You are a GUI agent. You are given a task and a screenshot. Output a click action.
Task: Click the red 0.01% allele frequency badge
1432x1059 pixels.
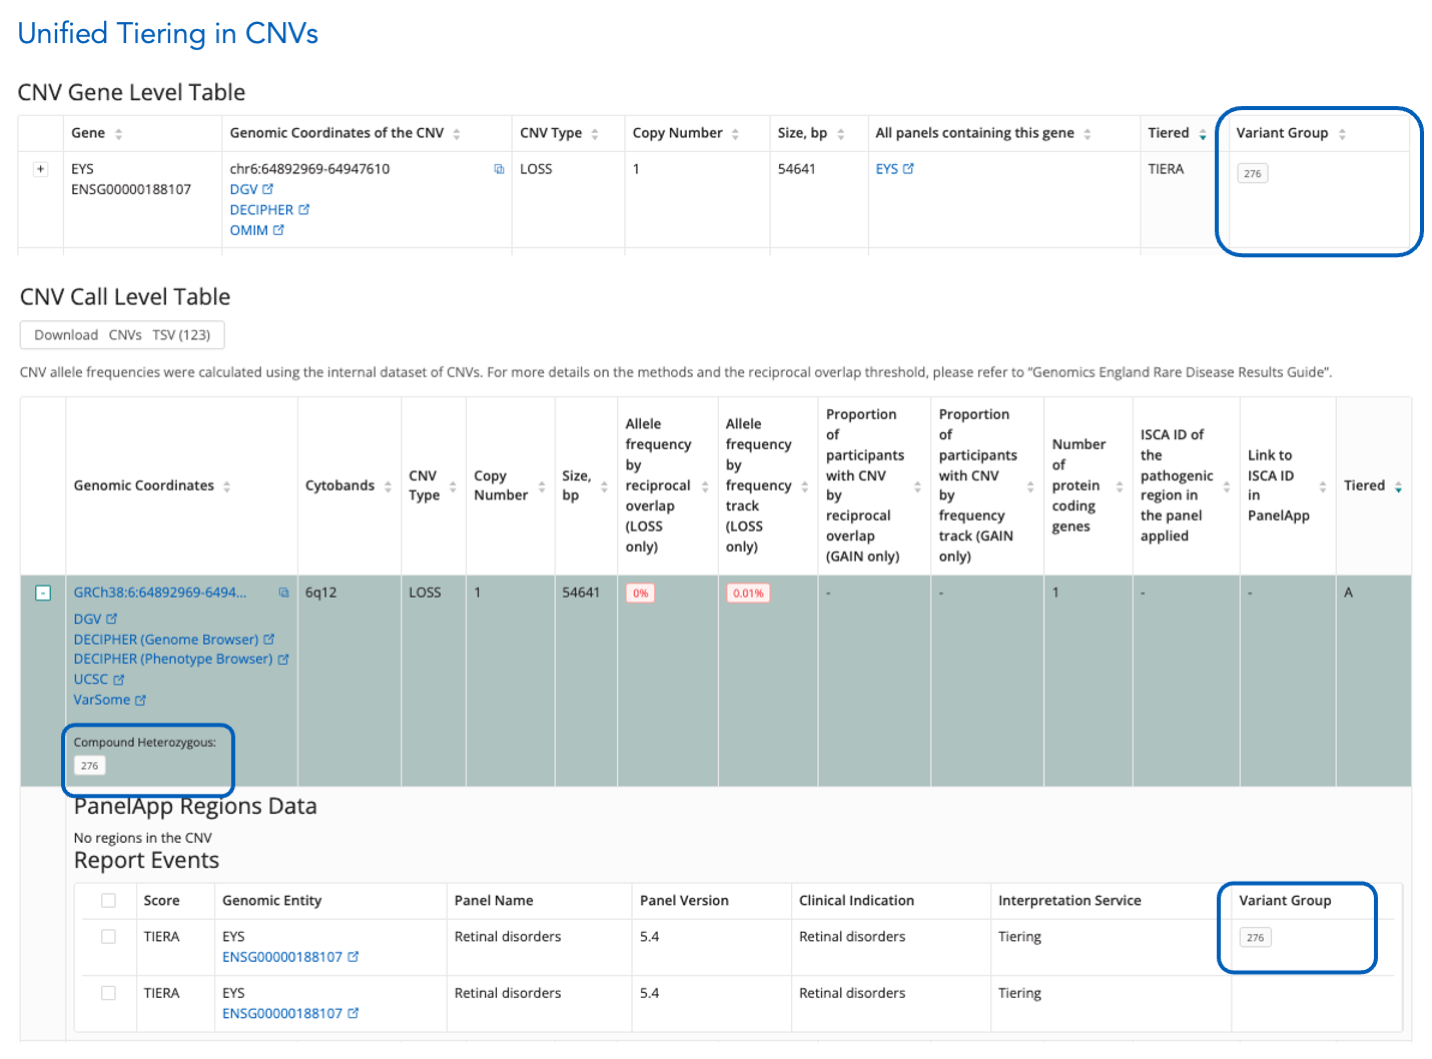[x=747, y=593]
